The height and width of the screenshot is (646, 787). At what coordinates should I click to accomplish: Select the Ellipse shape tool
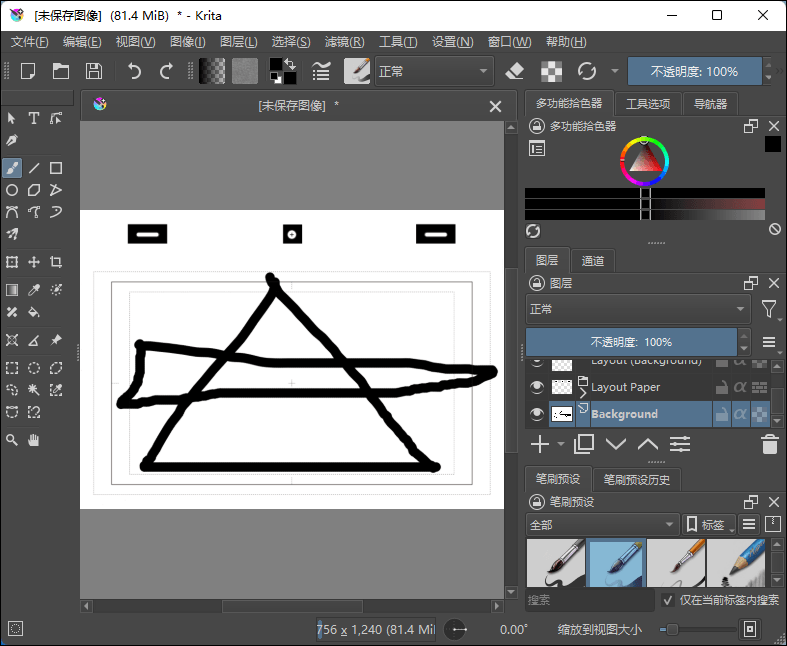[x=12, y=190]
